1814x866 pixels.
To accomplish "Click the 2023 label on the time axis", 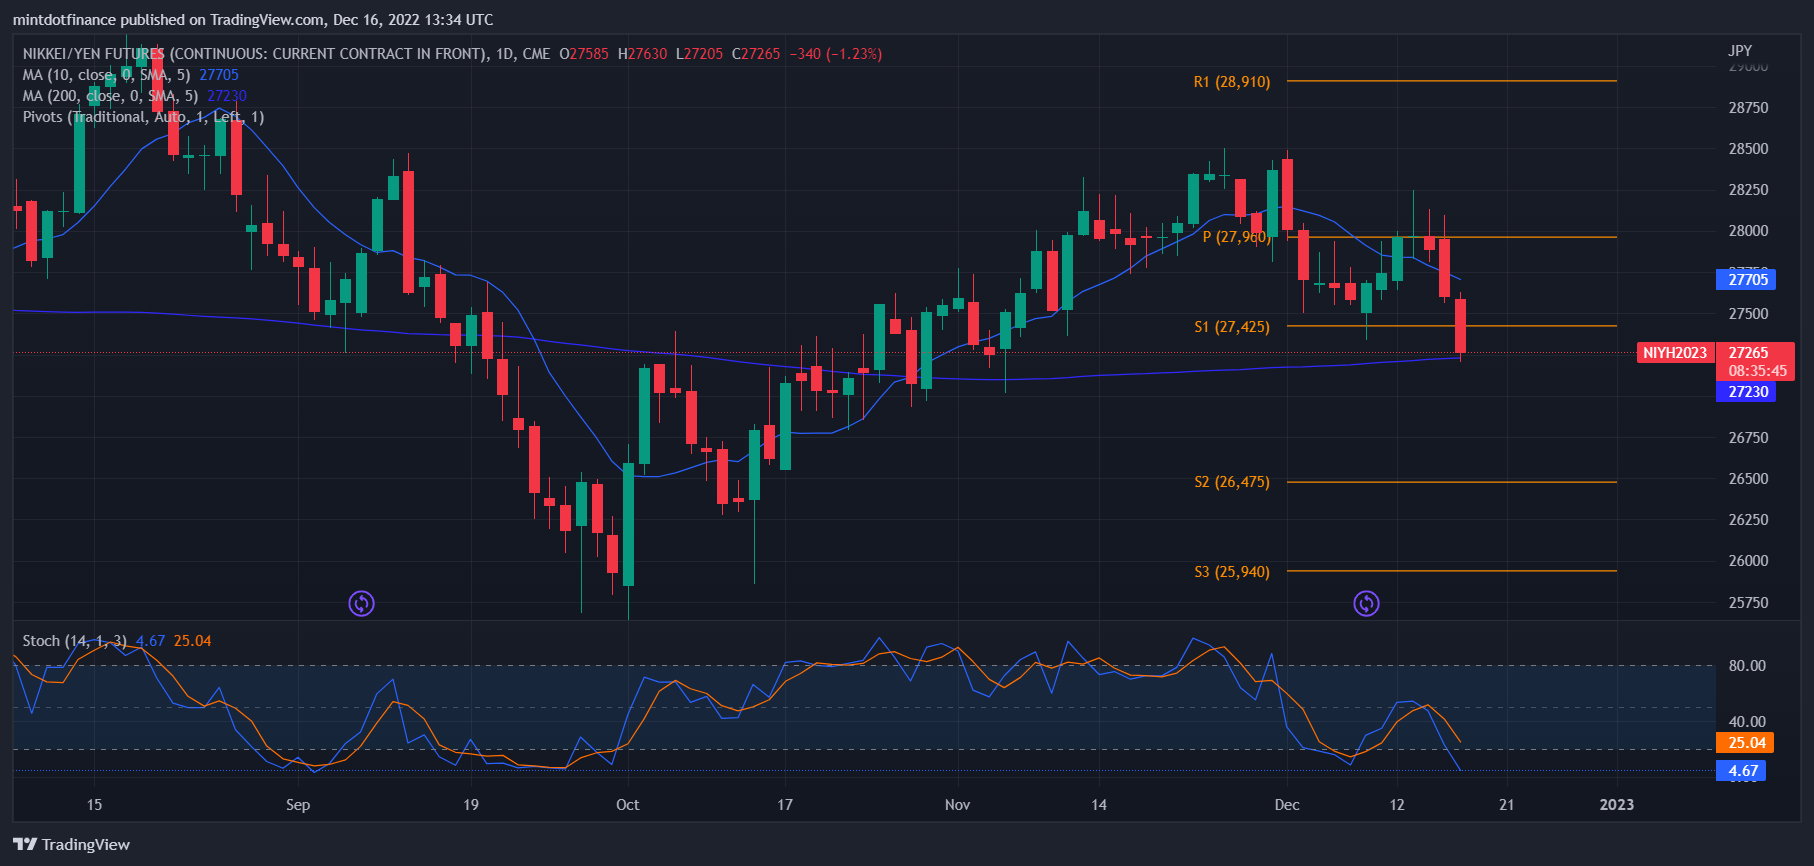I will 1617,805.
